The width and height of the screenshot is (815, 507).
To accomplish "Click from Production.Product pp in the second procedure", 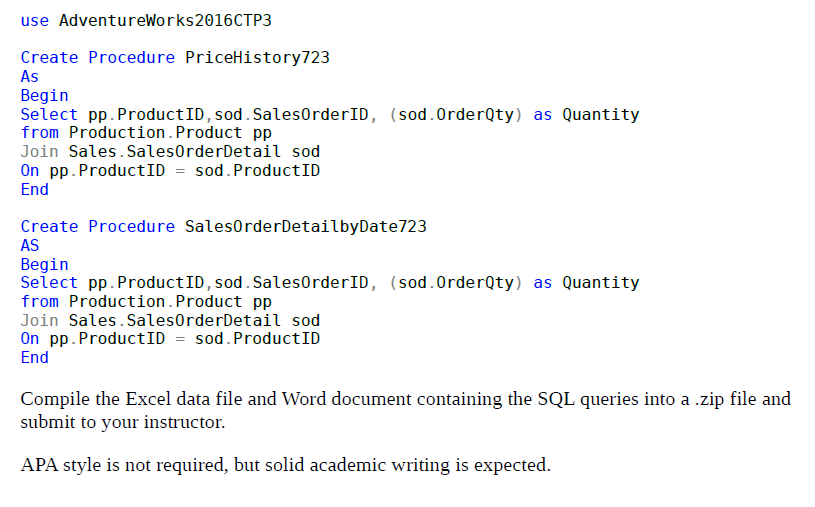I will [x=146, y=301].
